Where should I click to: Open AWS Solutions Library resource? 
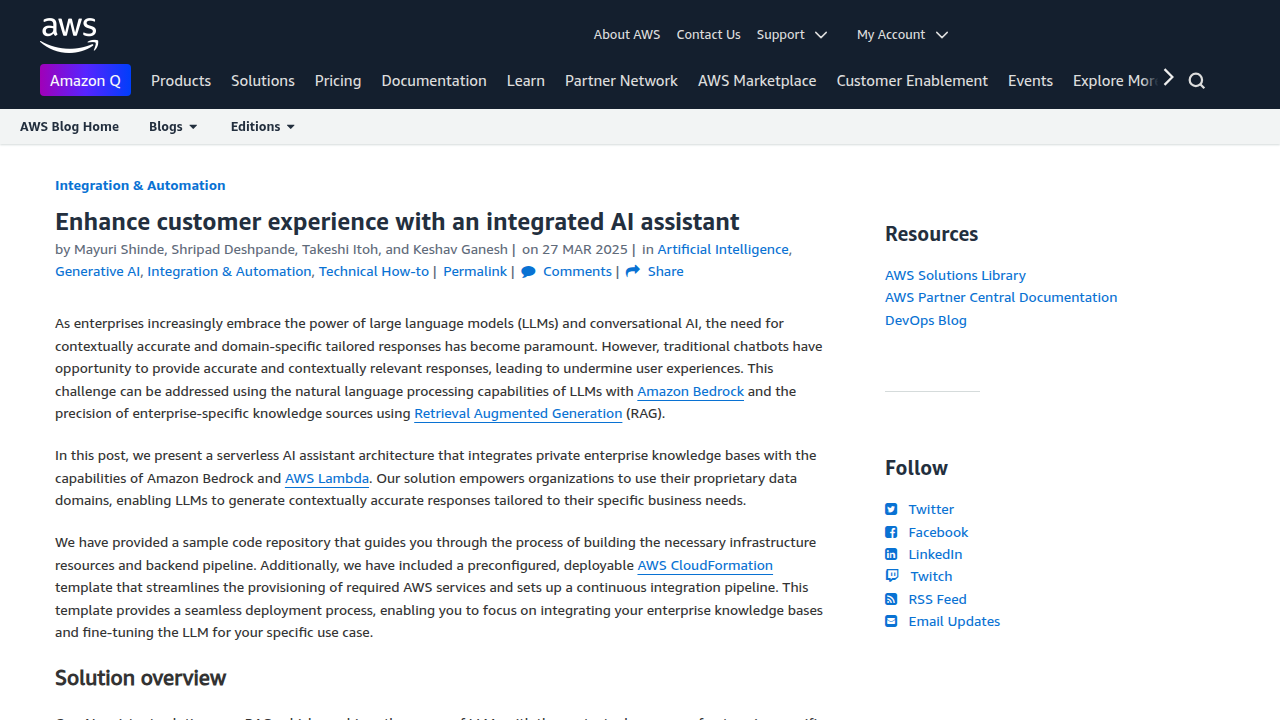pyautogui.click(x=955, y=275)
